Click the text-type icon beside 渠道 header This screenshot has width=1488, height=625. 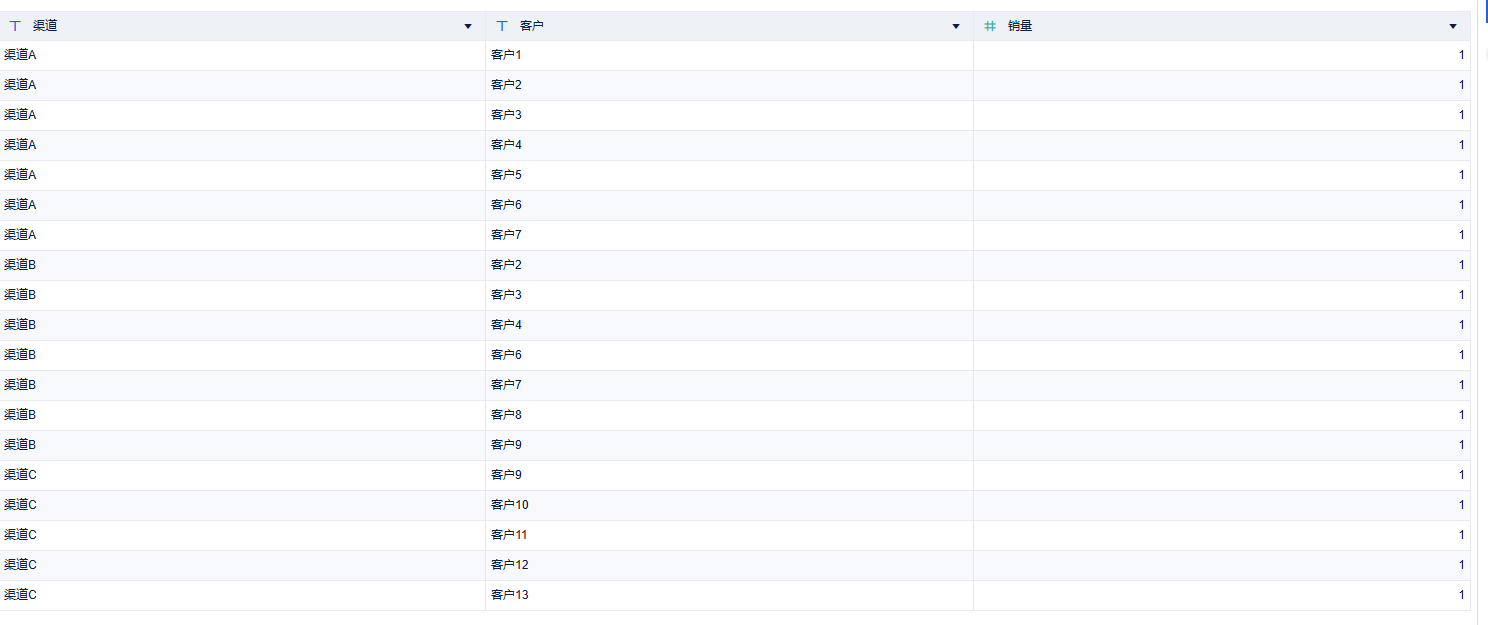coord(15,26)
